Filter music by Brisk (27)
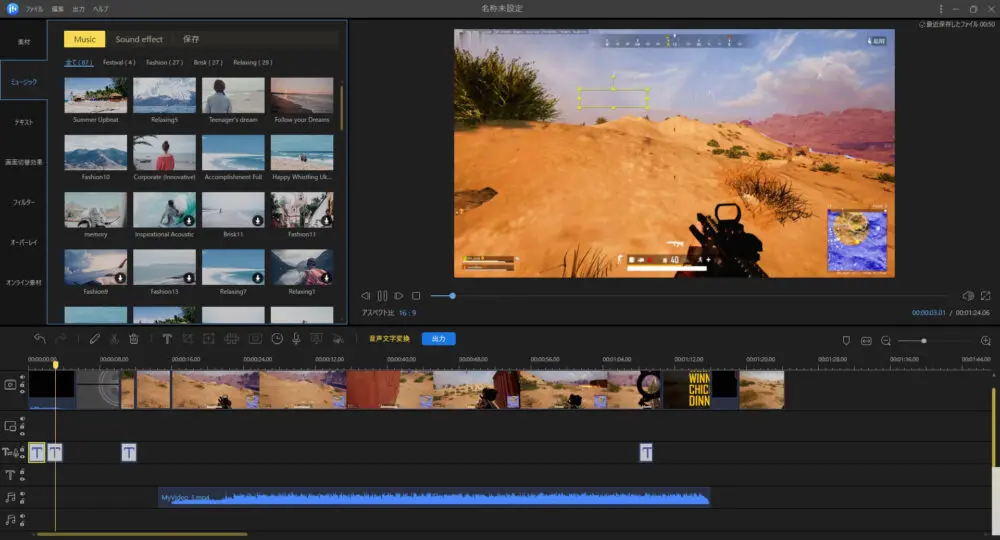This screenshot has width=1000, height=540. [x=208, y=62]
